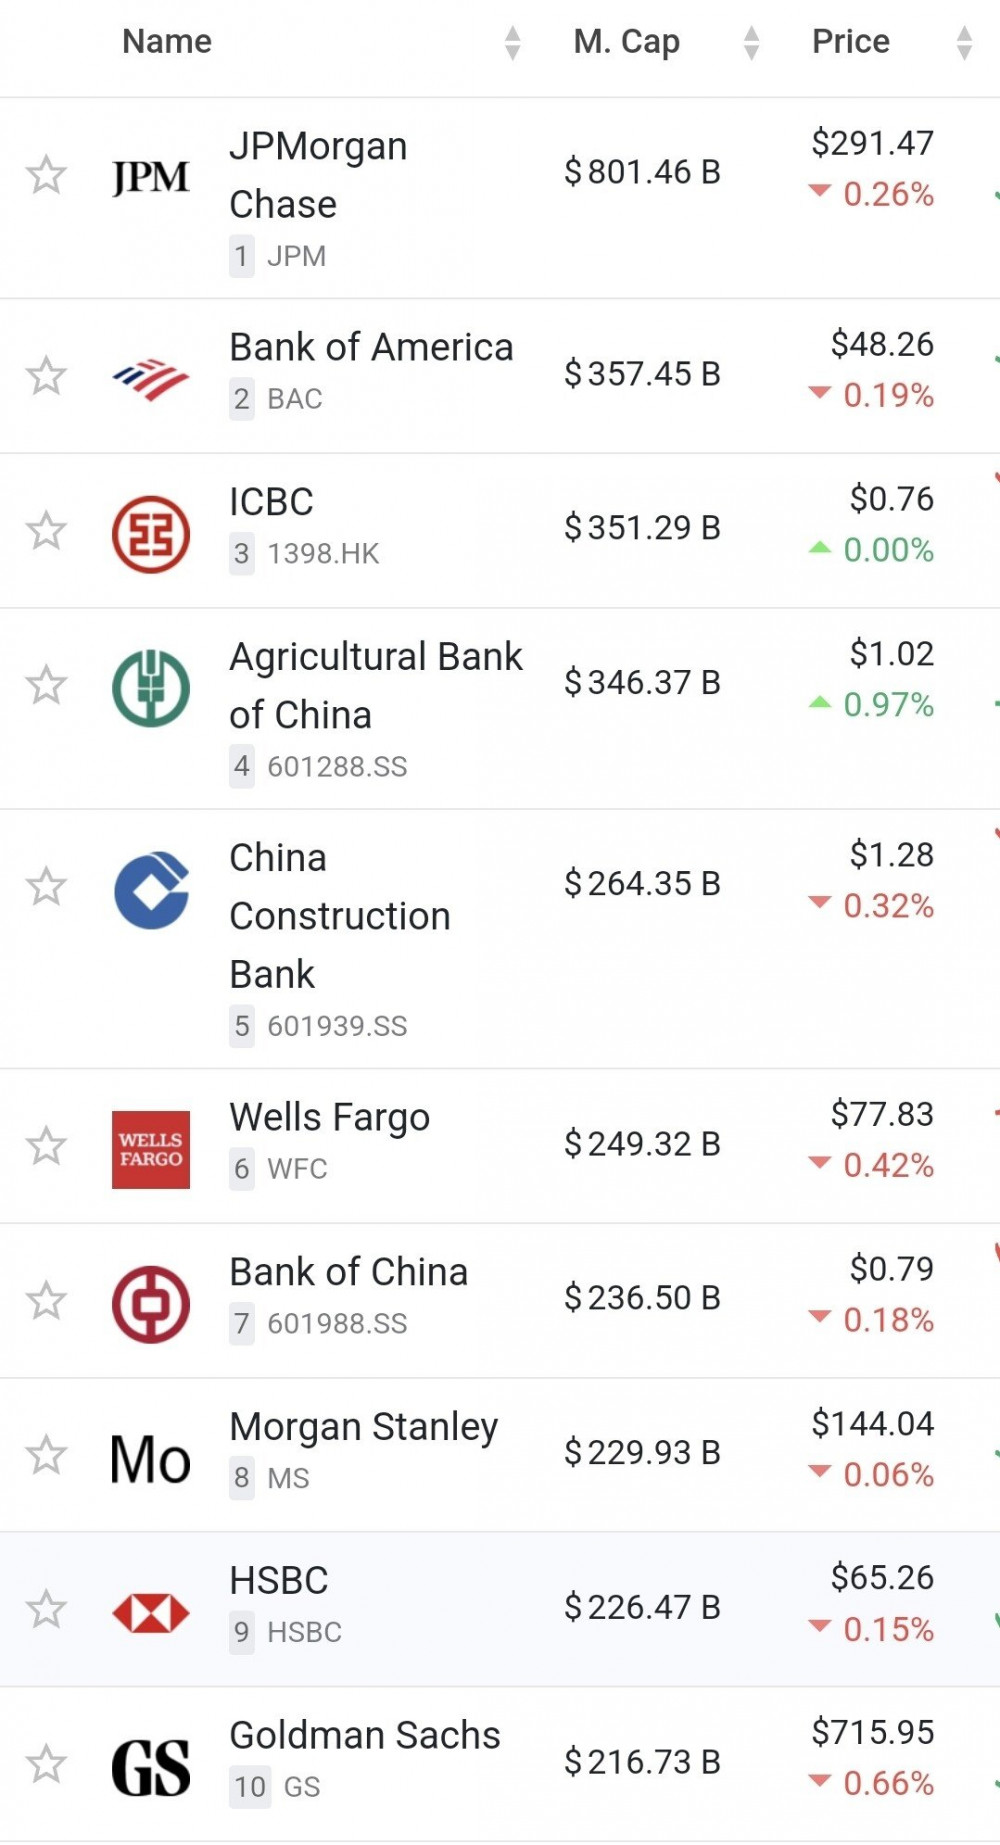Image resolution: width=1000 pixels, height=1845 pixels.
Task: Click Agricultural Bank of China green logo
Action: coord(150,687)
